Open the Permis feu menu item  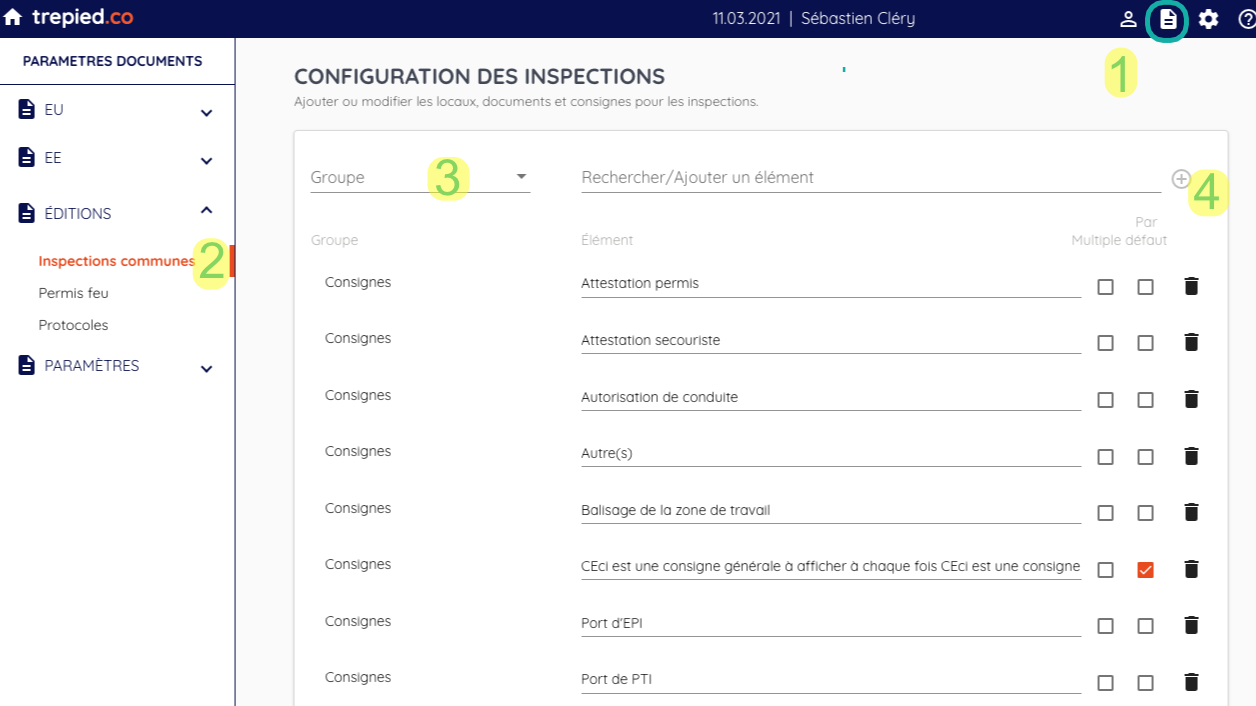pyautogui.click(x=73, y=293)
